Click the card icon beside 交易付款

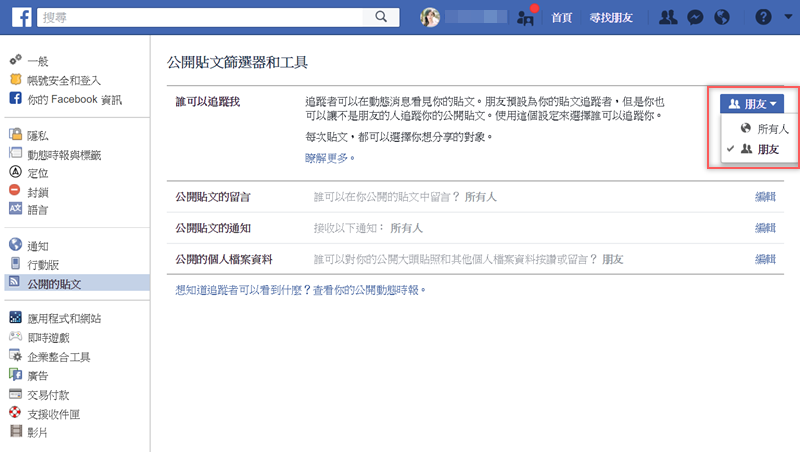click(x=15, y=394)
